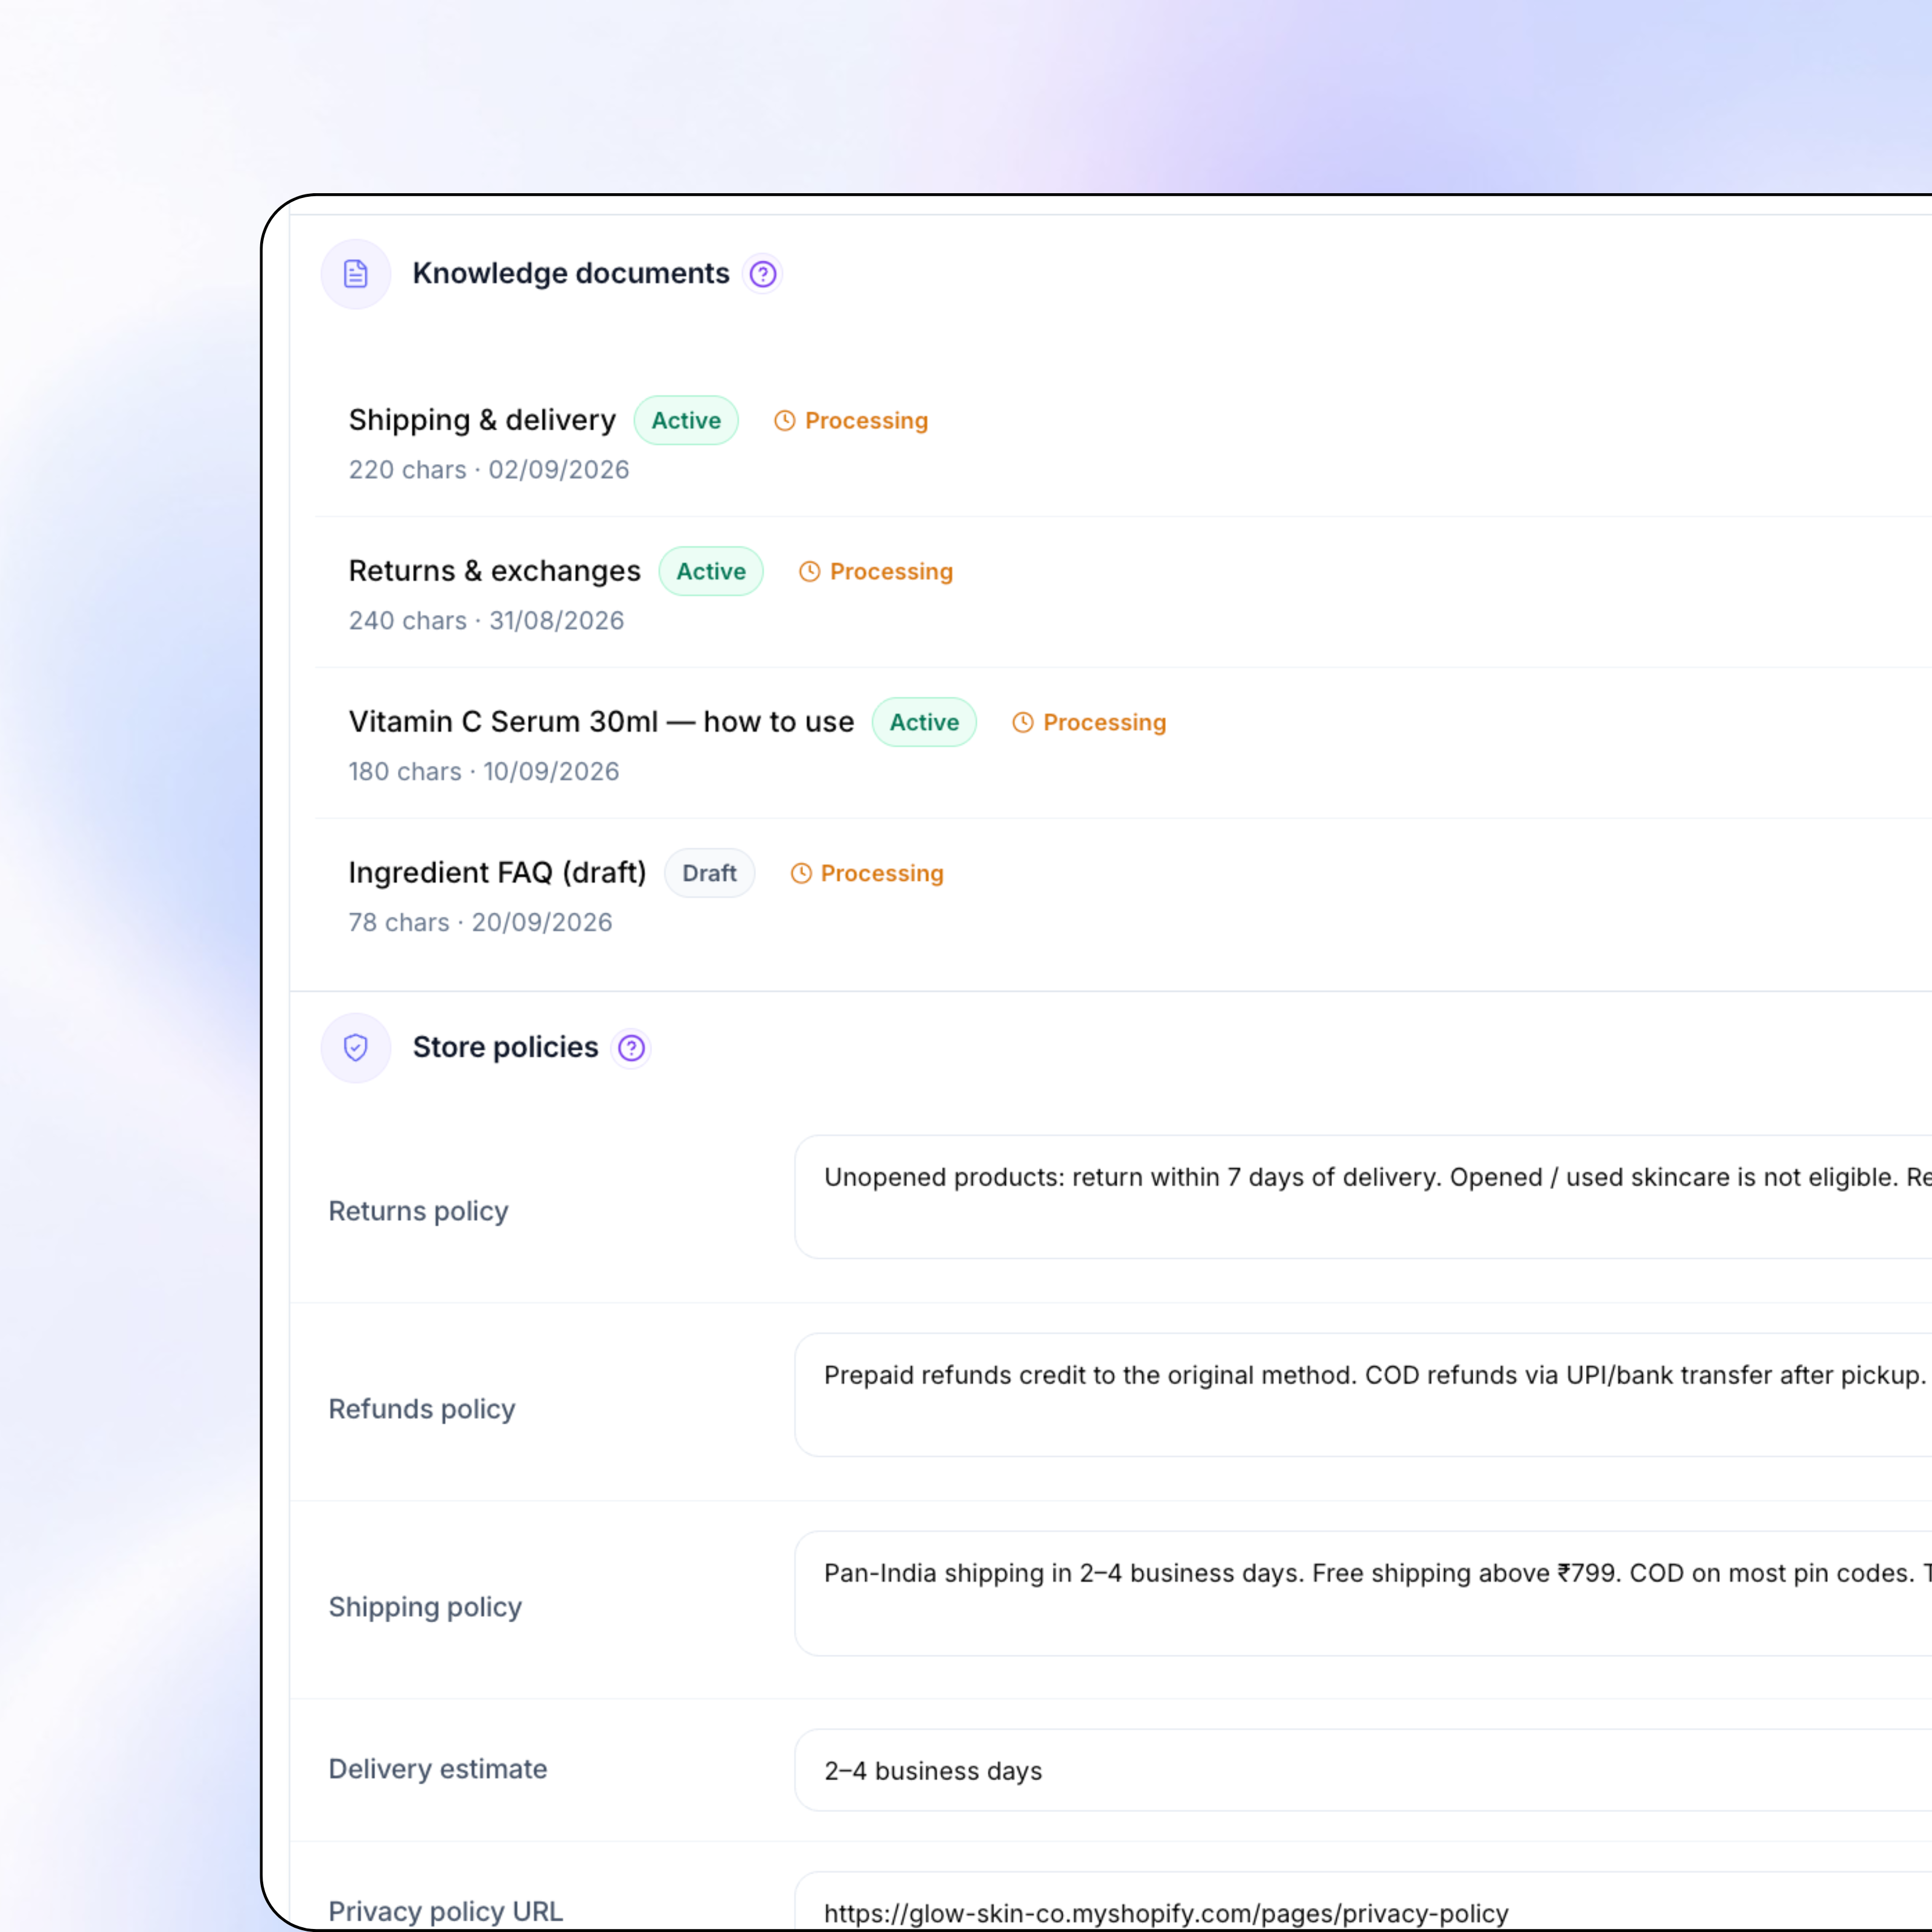1932x1932 pixels.
Task: Click the clock icon beside Returns & exchanges
Action: coord(810,572)
